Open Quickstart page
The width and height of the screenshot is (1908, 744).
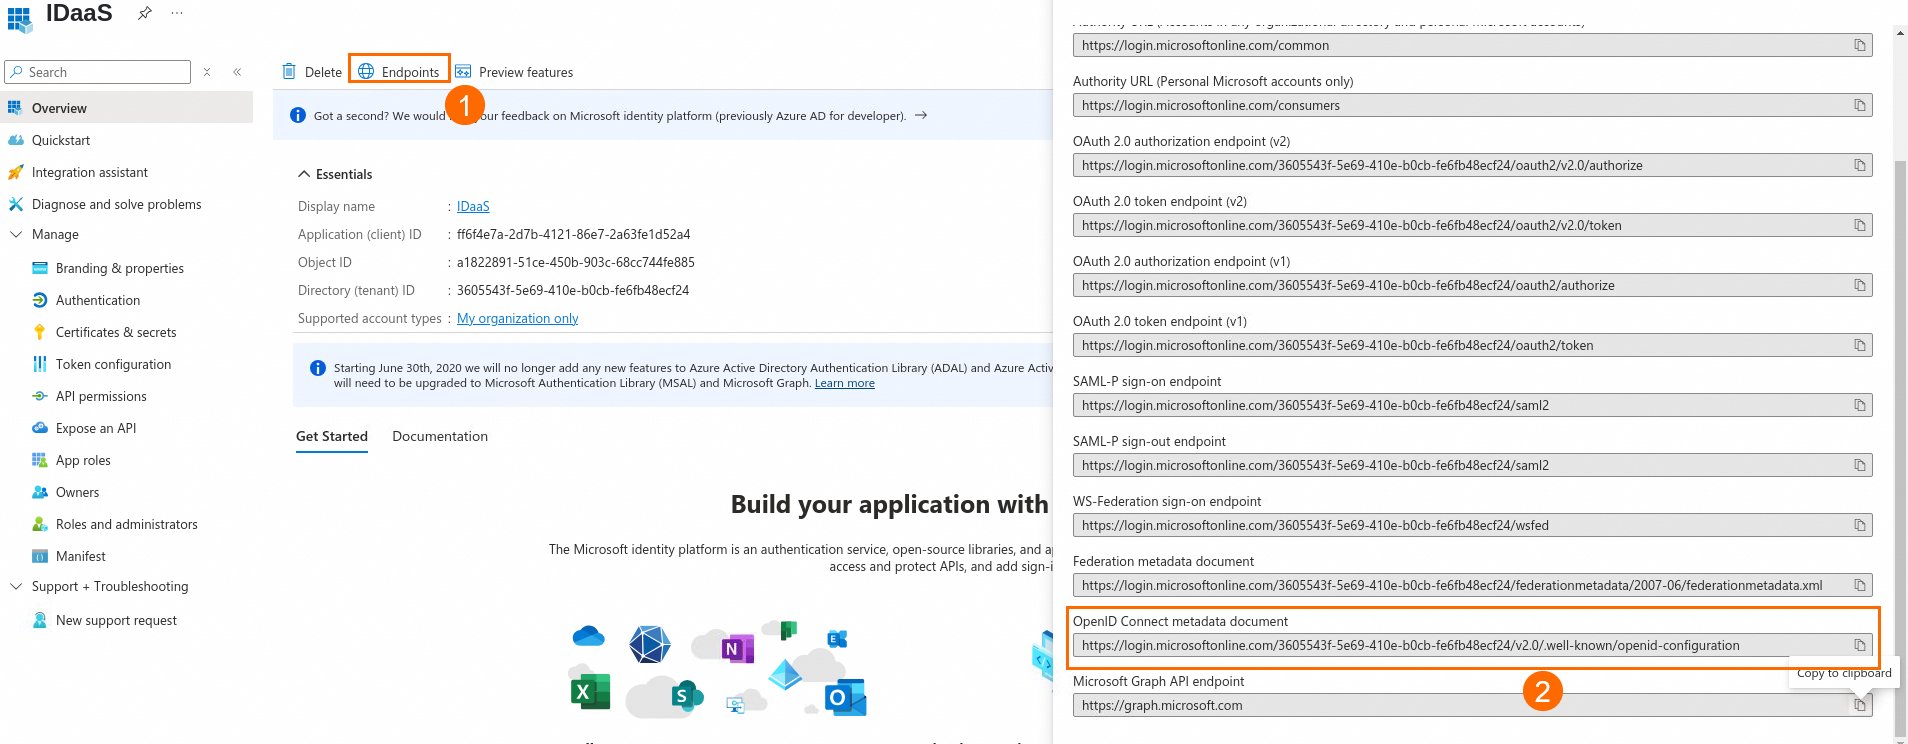click(61, 140)
